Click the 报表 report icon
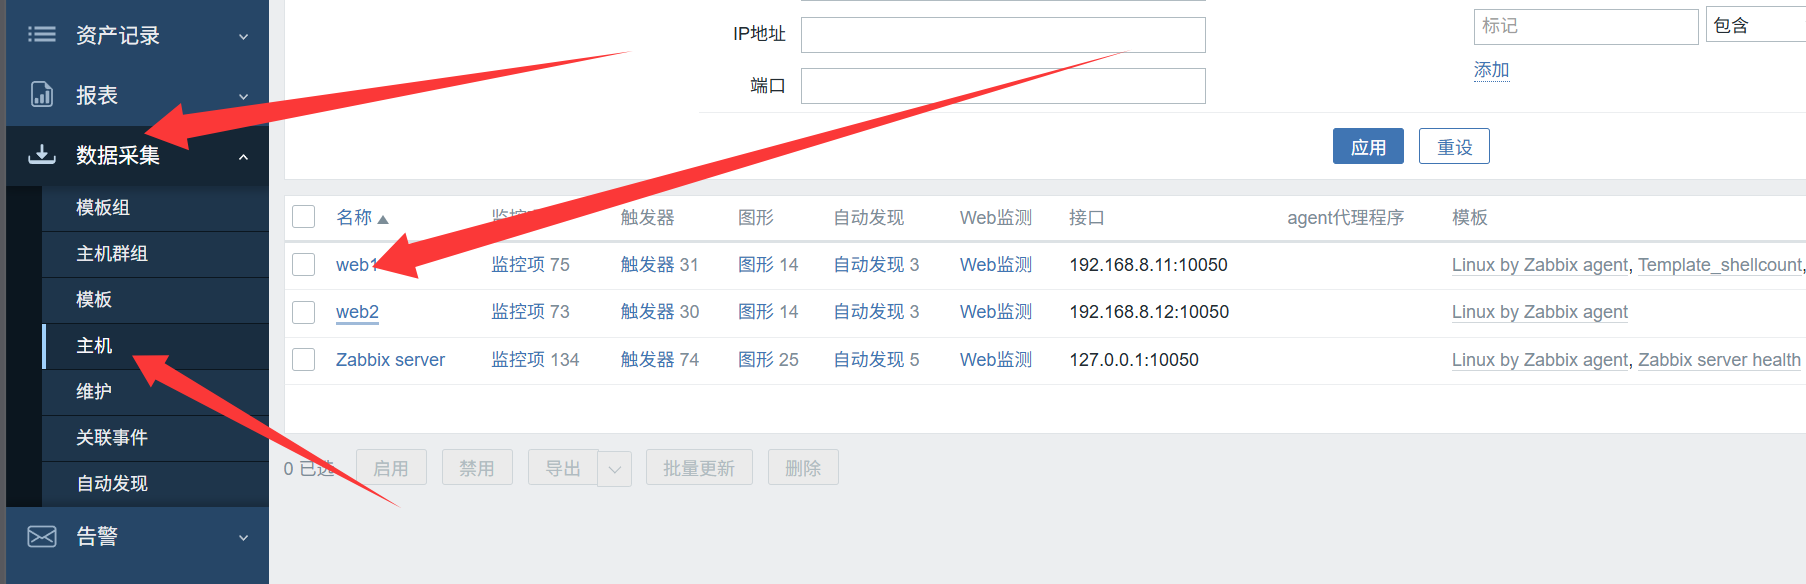Screen dimensions: 1806x584 pyautogui.click(x=42, y=94)
